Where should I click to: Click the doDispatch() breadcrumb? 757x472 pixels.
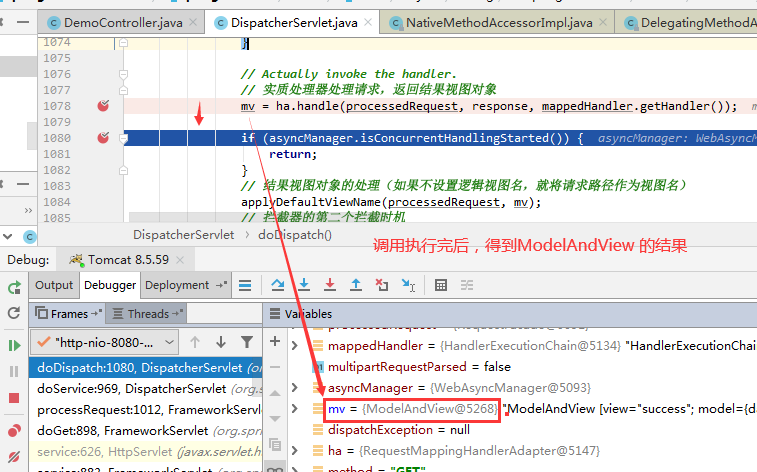click(x=294, y=235)
